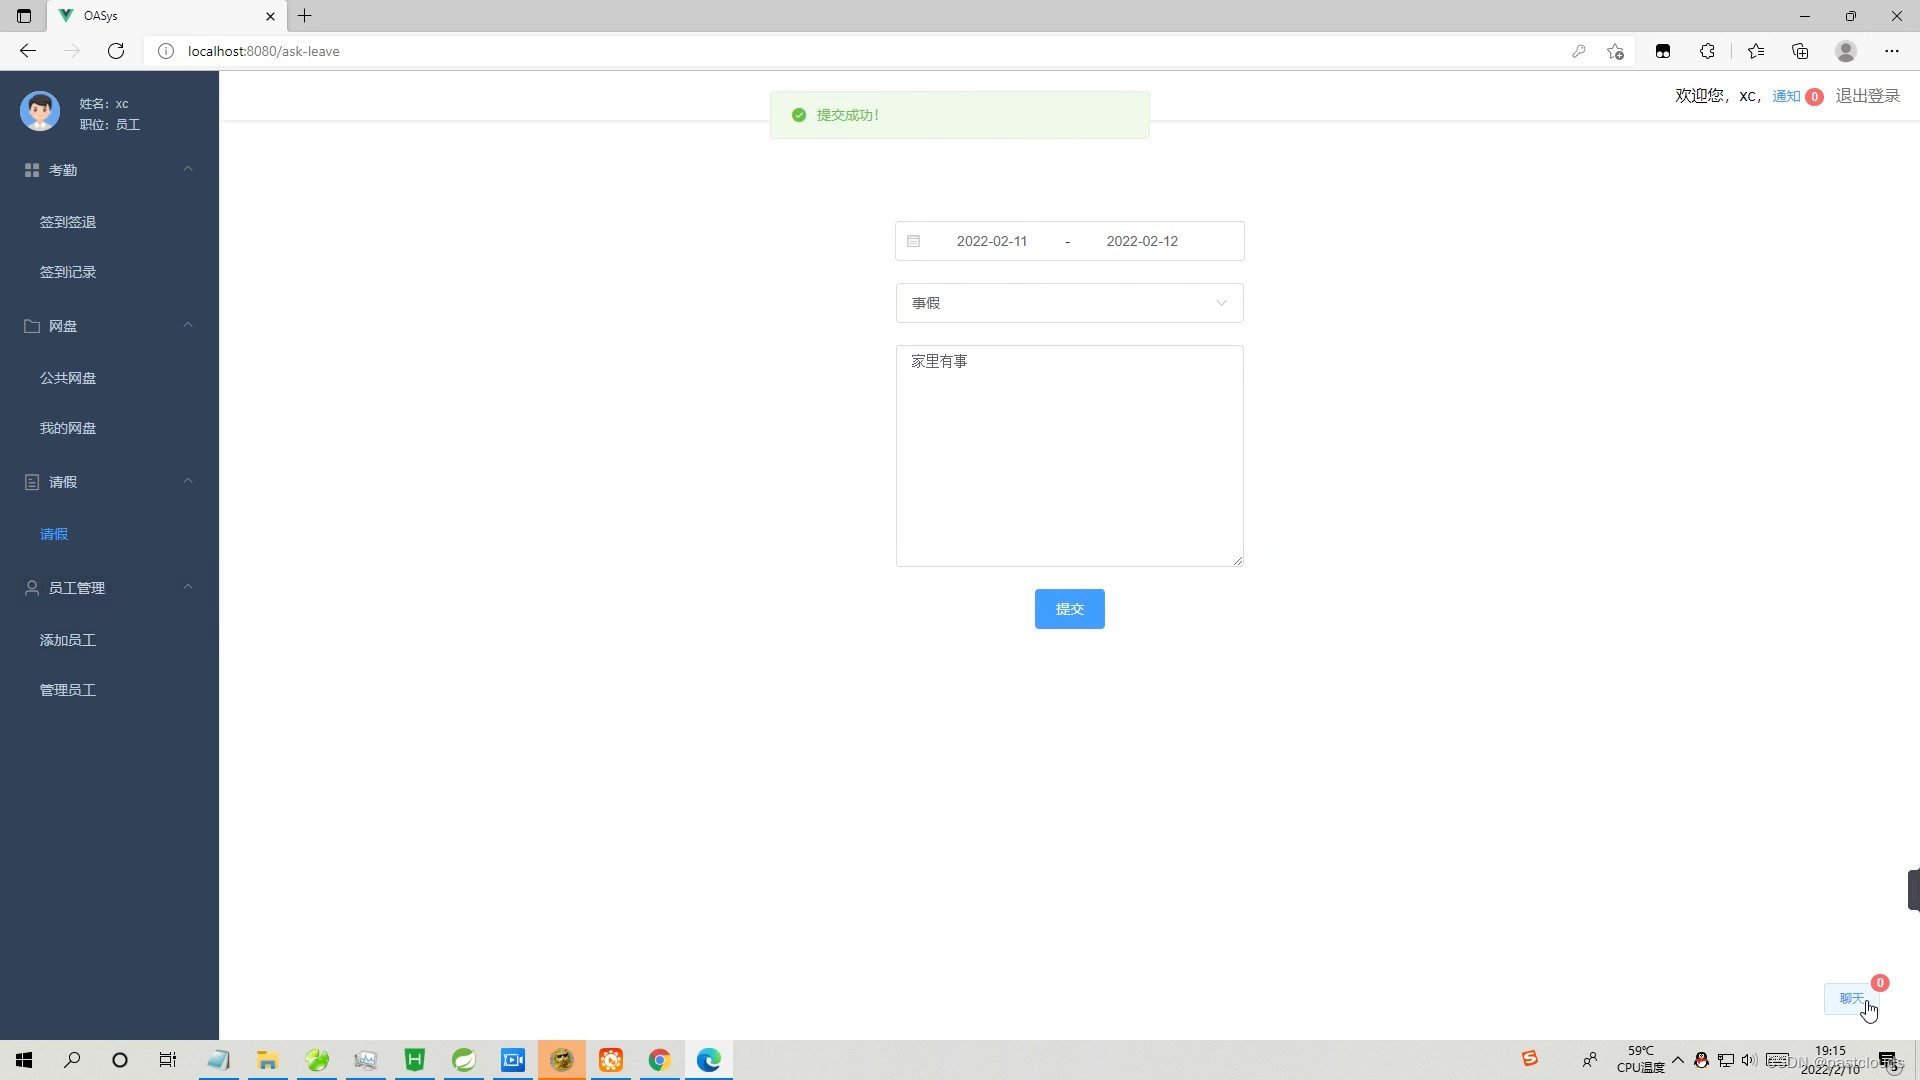Click the leave reason text area

click(1069, 456)
